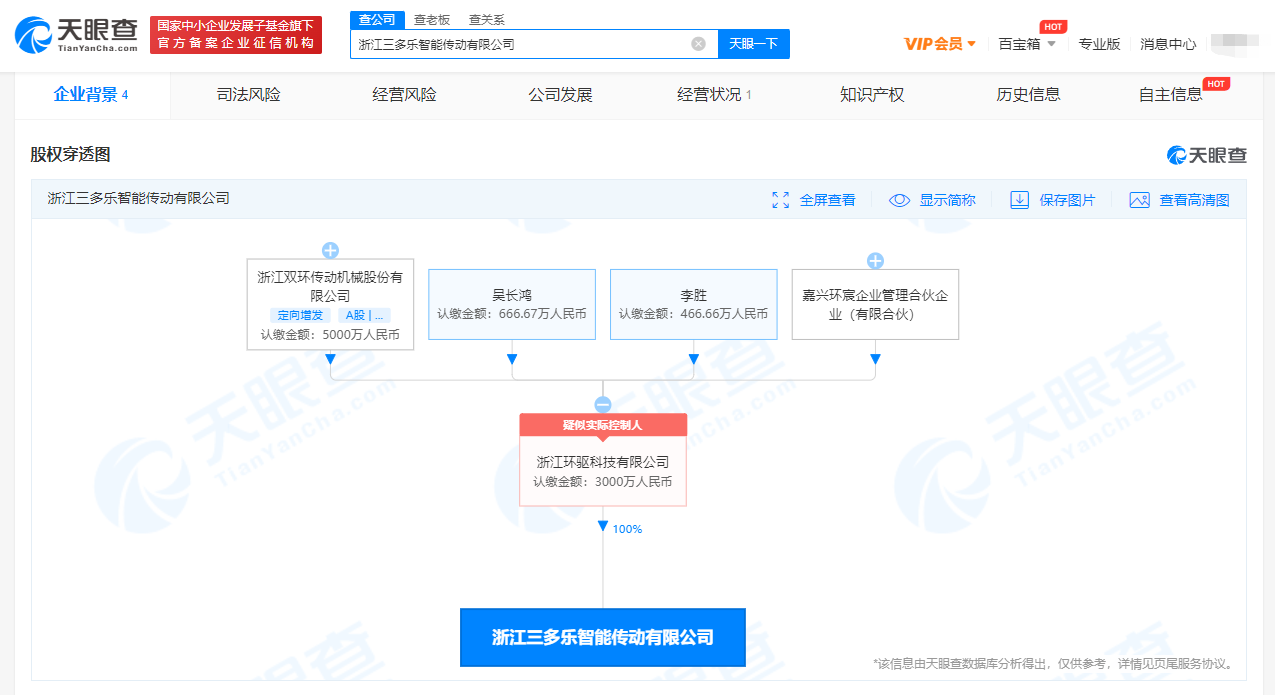Open the 百宝箱 dropdown menu
The image size is (1275, 695).
(1027, 44)
